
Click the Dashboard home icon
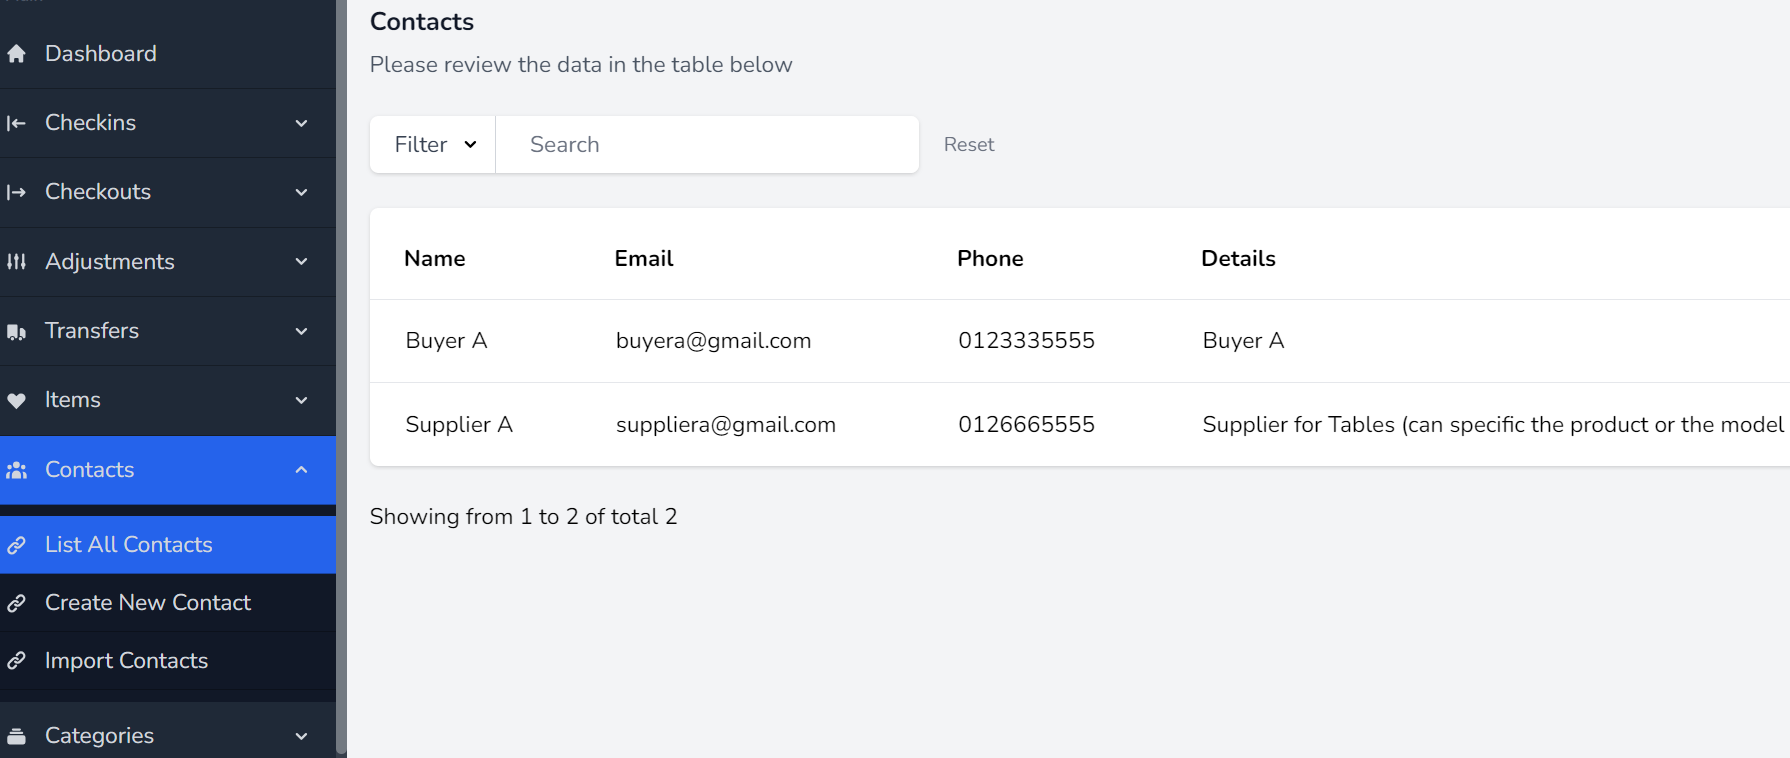16,54
